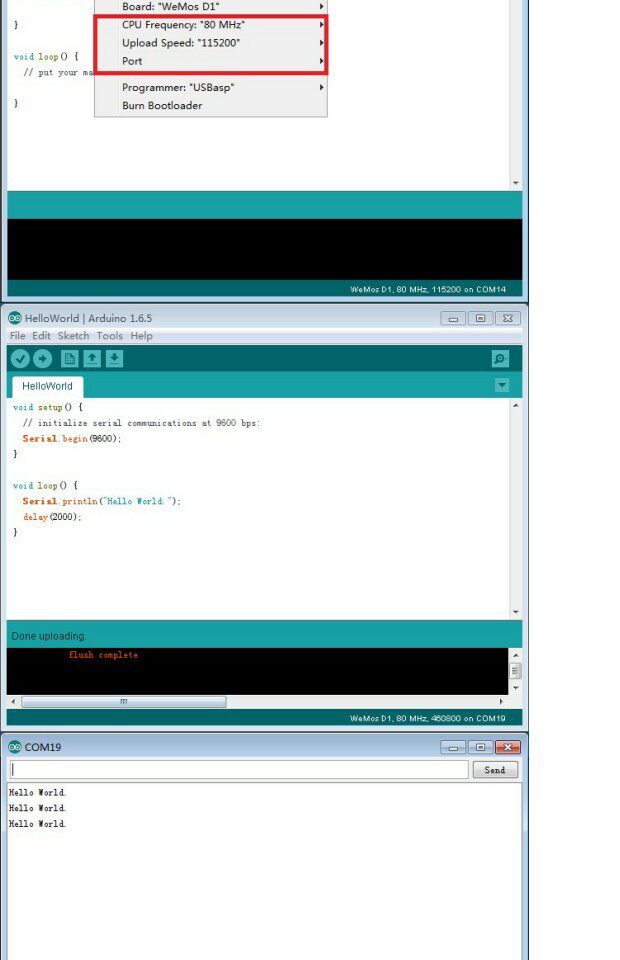
Task: Minimize the COM19 serial monitor window
Action: point(453,747)
